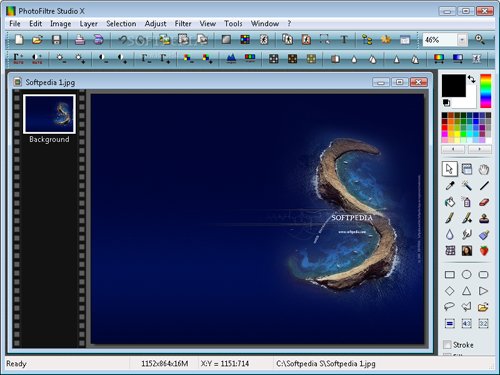The width and height of the screenshot is (500, 375).
Task: Click the Save floppy disk icon
Action: (x=56, y=40)
